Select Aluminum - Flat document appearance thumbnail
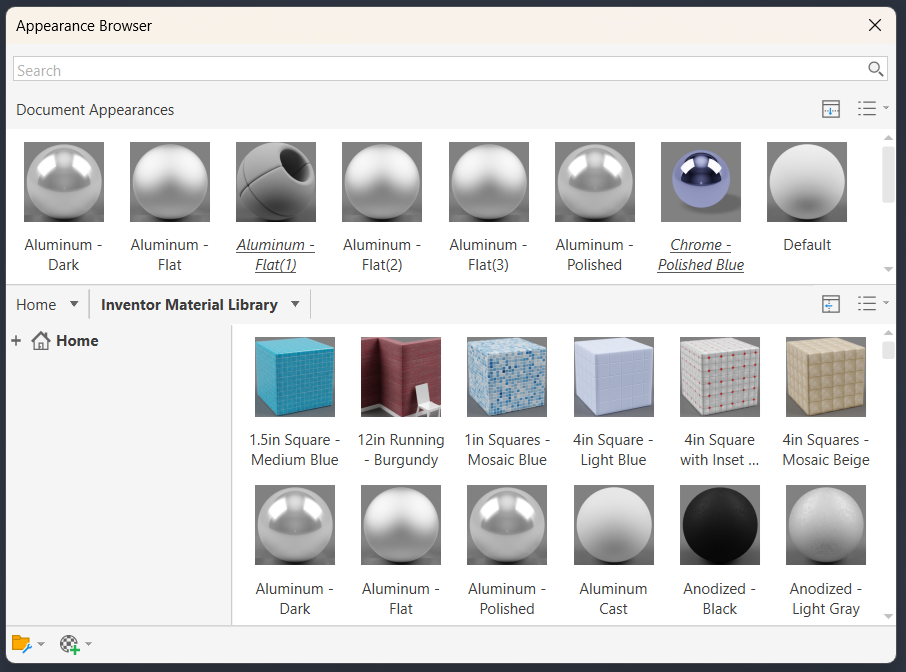906x672 pixels. [170, 182]
